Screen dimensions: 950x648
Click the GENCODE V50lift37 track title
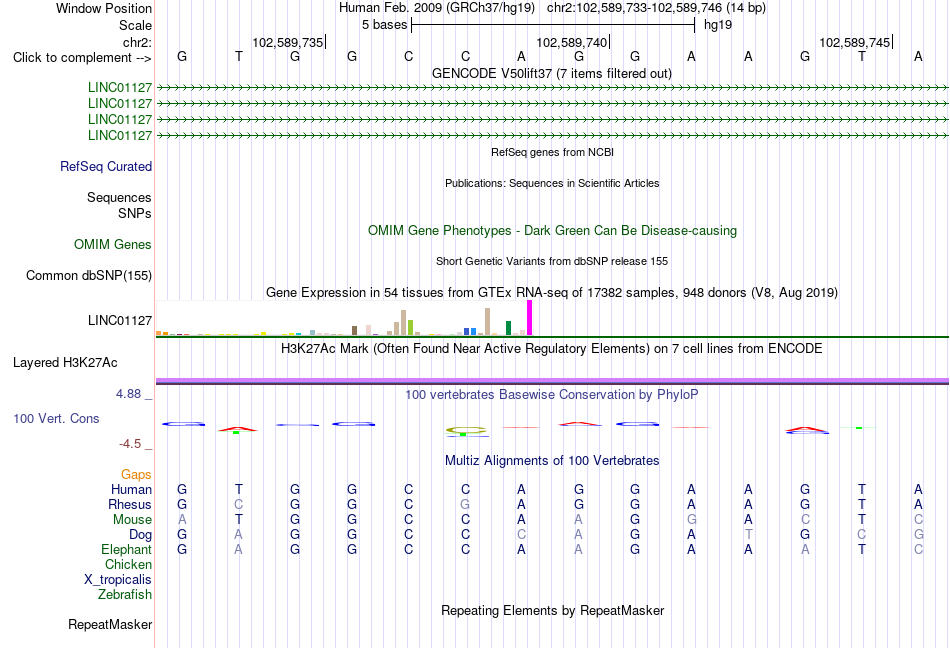[552, 74]
